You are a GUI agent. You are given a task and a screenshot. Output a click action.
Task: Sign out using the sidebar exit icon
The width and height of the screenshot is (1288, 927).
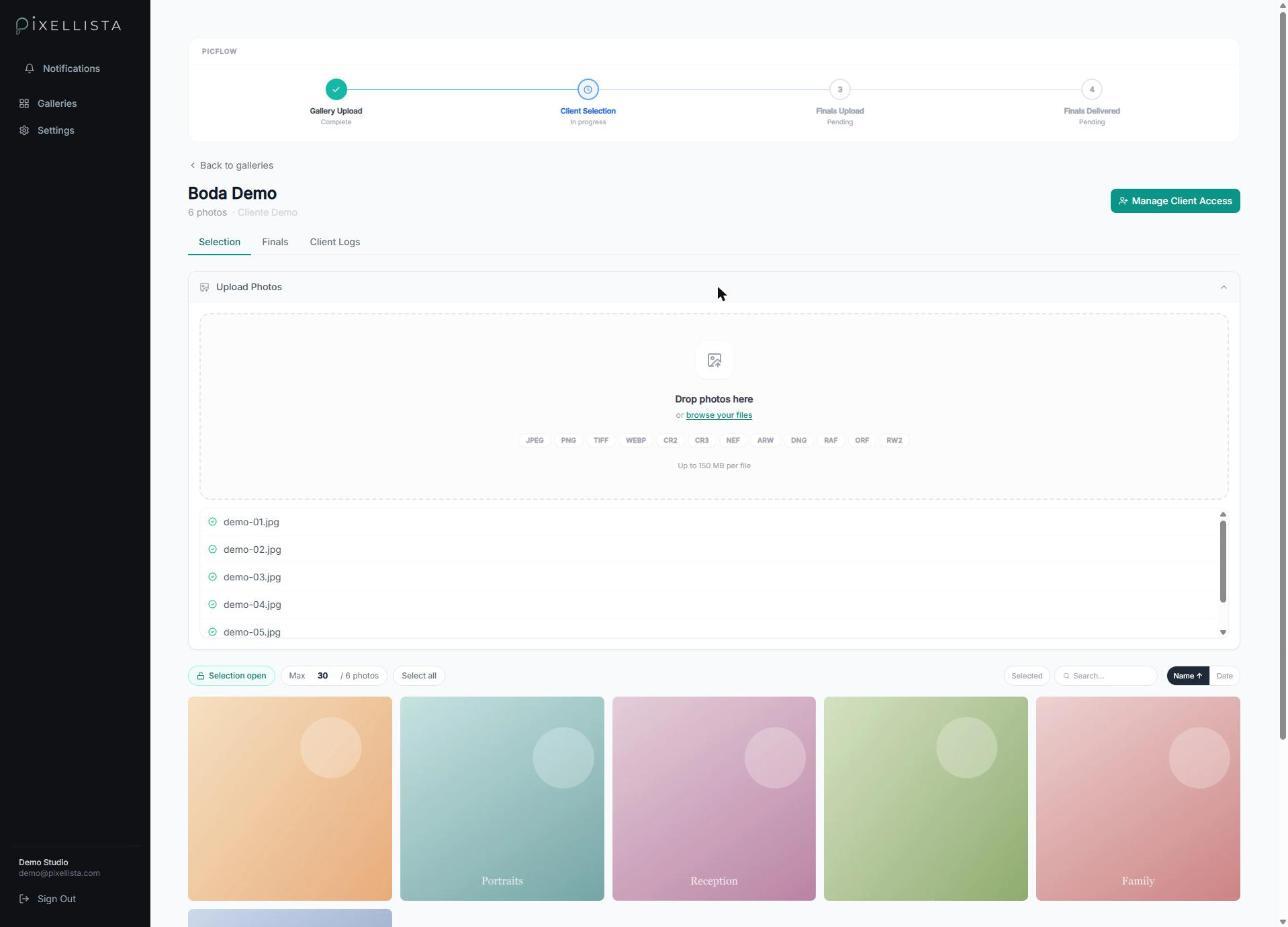24,899
